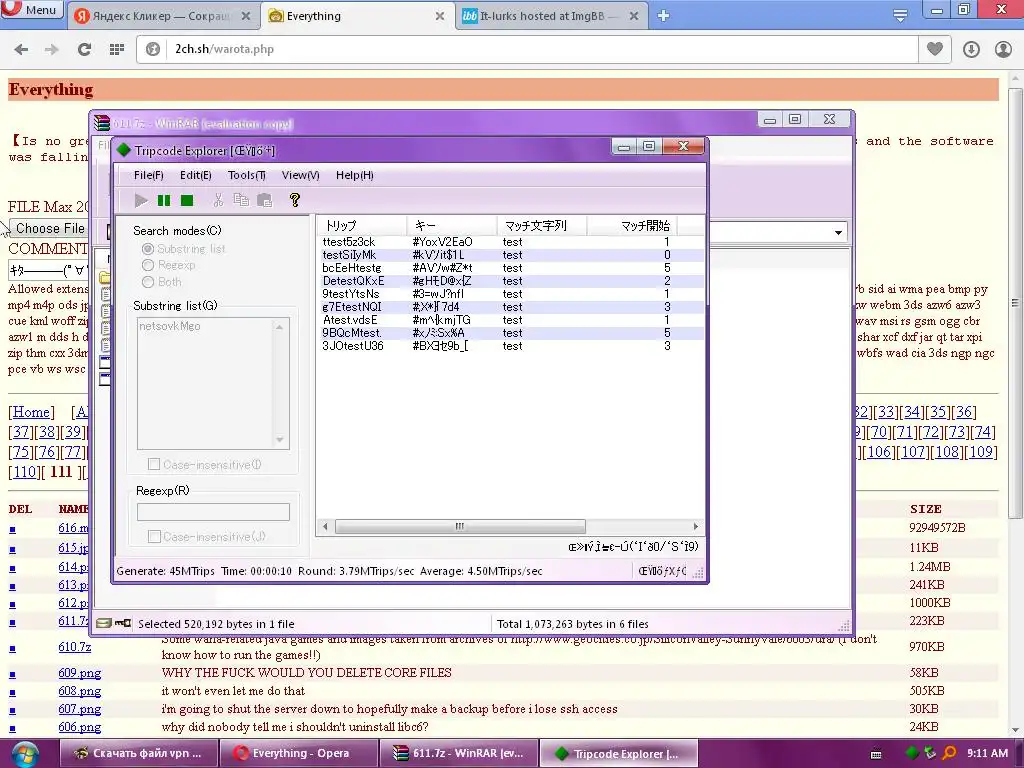Open page [109] link

[980, 452]
